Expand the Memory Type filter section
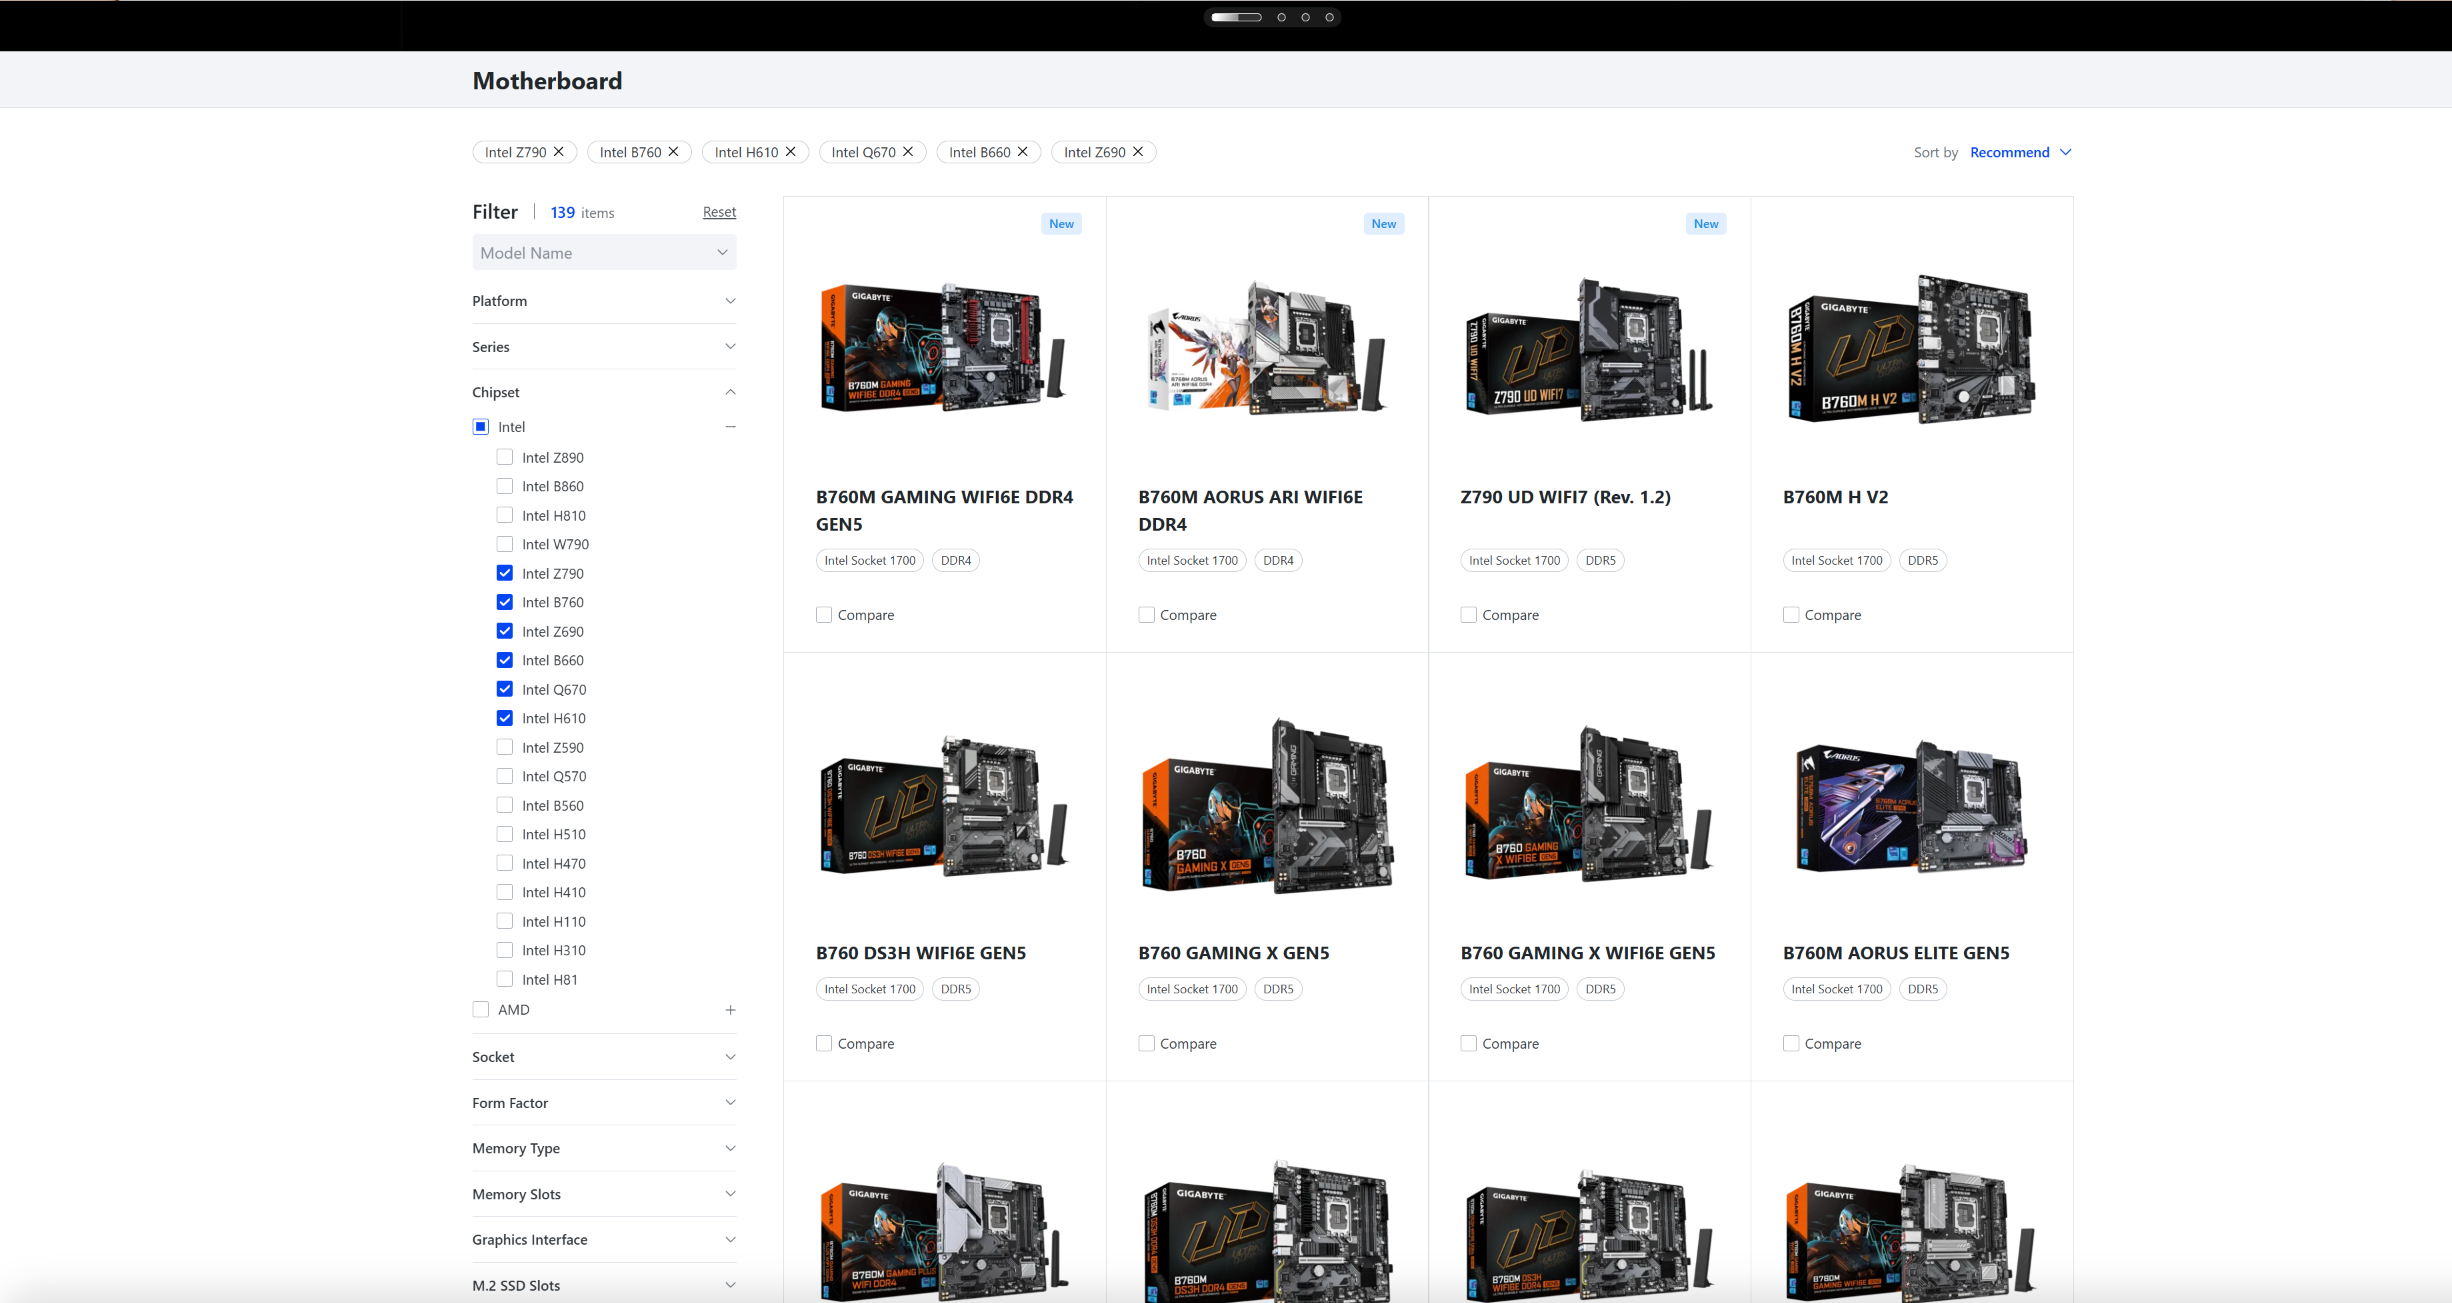This screenshot has height=1303, width=2452. click(604, 1148)
